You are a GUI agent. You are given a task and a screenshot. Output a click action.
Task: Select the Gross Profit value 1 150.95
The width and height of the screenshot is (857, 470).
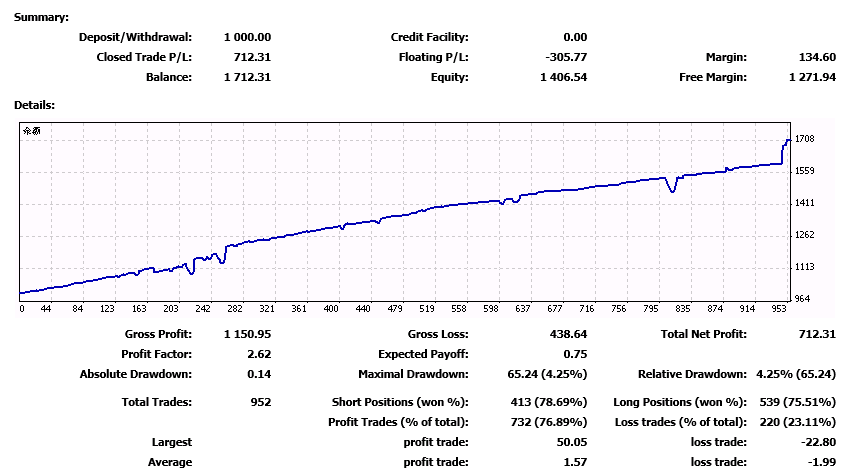pyautogui.click(x=248, y=334)
